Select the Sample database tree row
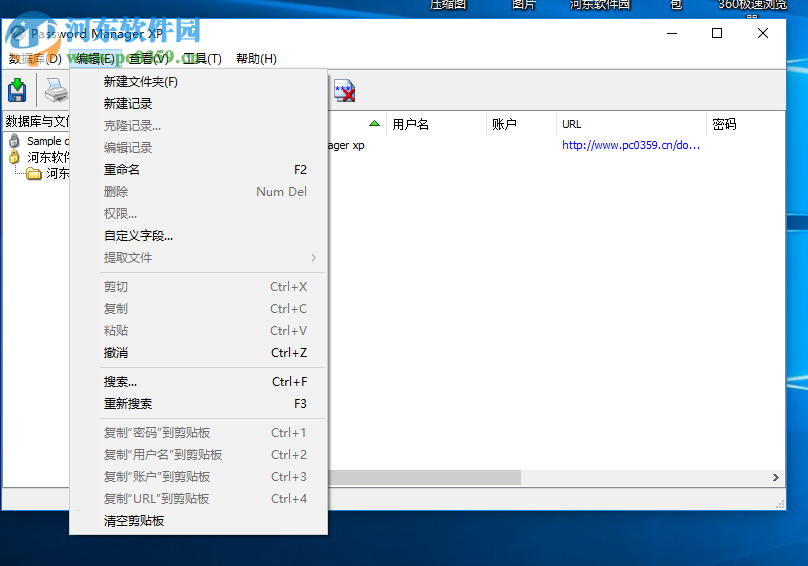808x566 pixels. pyautogui.click(x=39, y=141)
